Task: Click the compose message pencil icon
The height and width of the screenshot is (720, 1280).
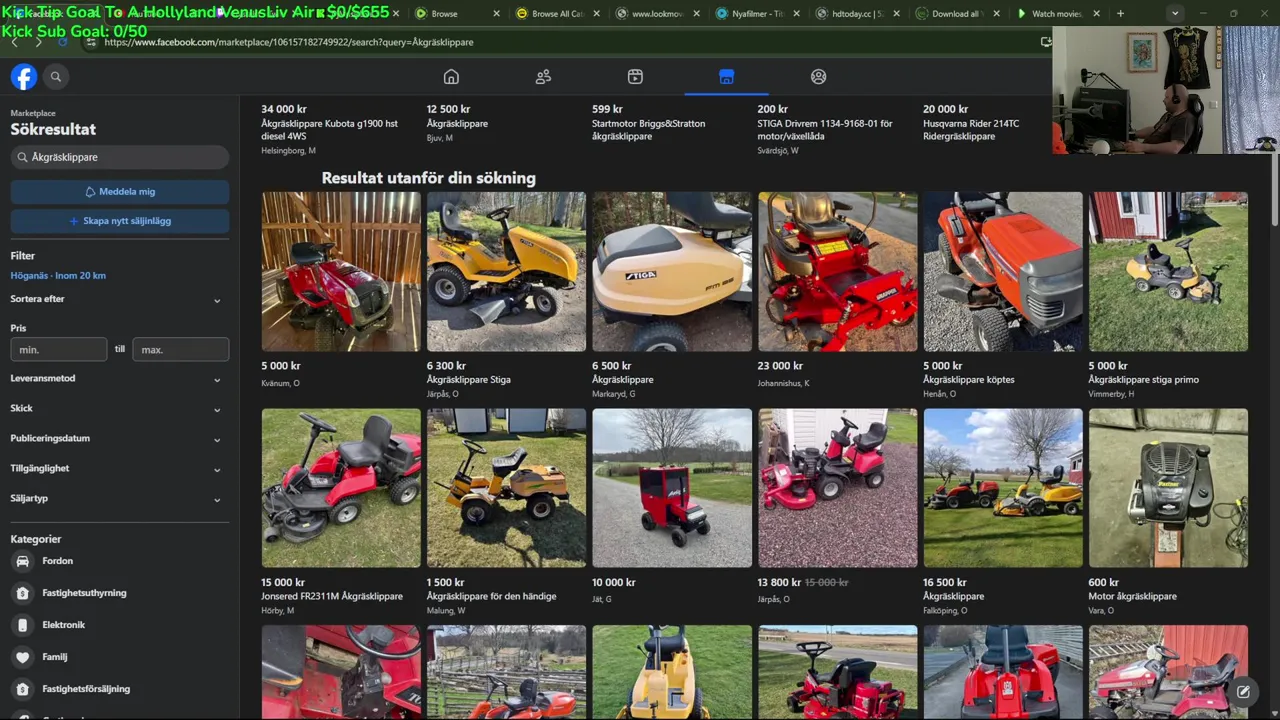Action: pyautogui.click(x=1243, y=691)
